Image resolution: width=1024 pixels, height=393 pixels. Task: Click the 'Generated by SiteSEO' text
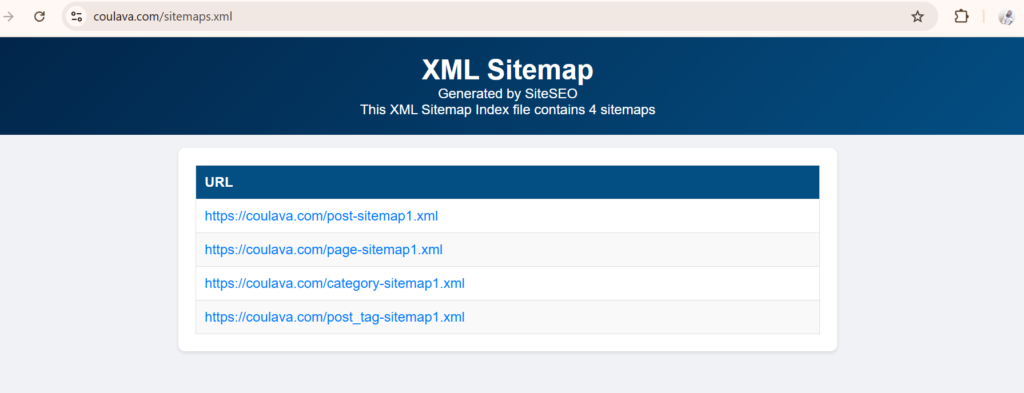click(x=507, y=94)
